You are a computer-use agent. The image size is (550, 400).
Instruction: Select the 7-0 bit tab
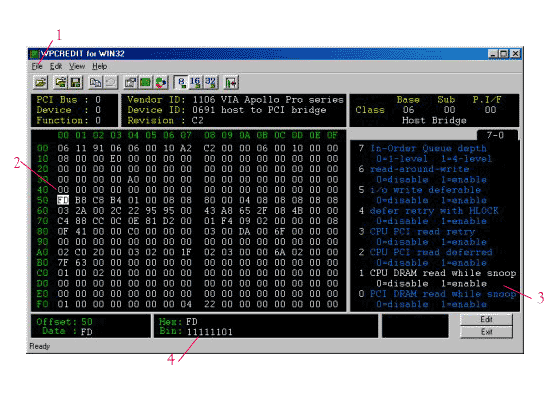[x=496, y=135]
